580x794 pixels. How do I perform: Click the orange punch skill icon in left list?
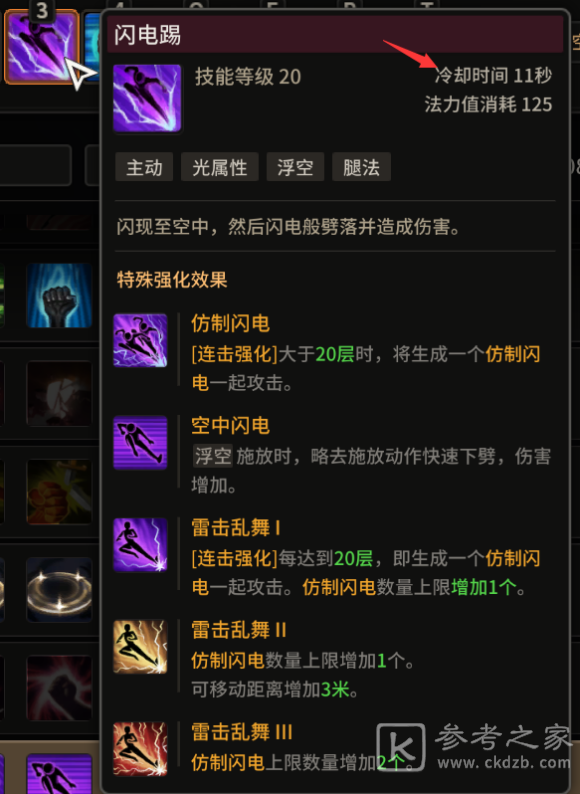59,492
